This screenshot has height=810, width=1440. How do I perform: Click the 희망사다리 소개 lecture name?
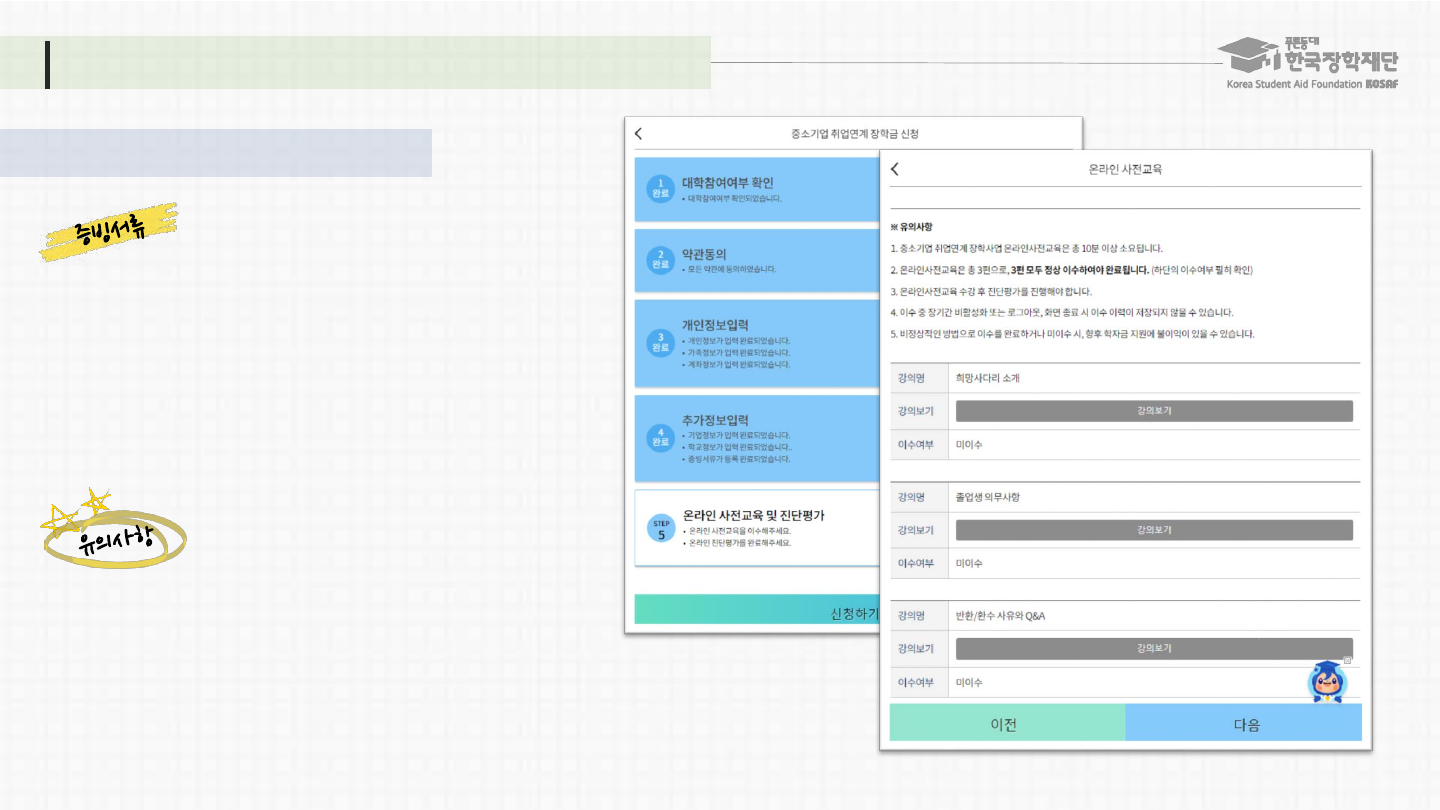pyautogui.click(x=987, y=378)
